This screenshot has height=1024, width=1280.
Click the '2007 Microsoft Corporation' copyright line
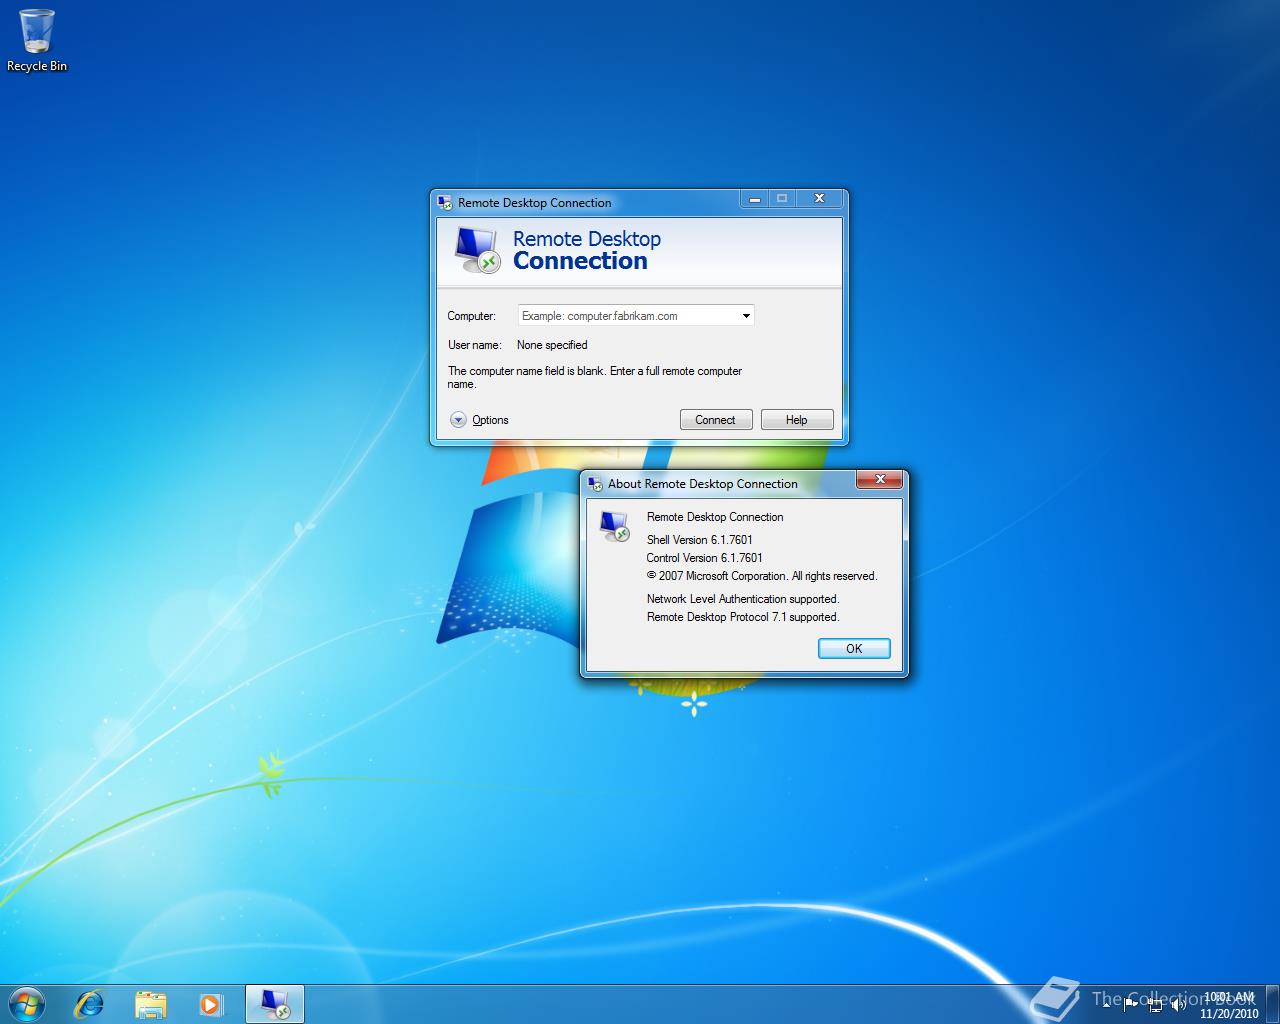pyautogui.click(x=762, y=576)
